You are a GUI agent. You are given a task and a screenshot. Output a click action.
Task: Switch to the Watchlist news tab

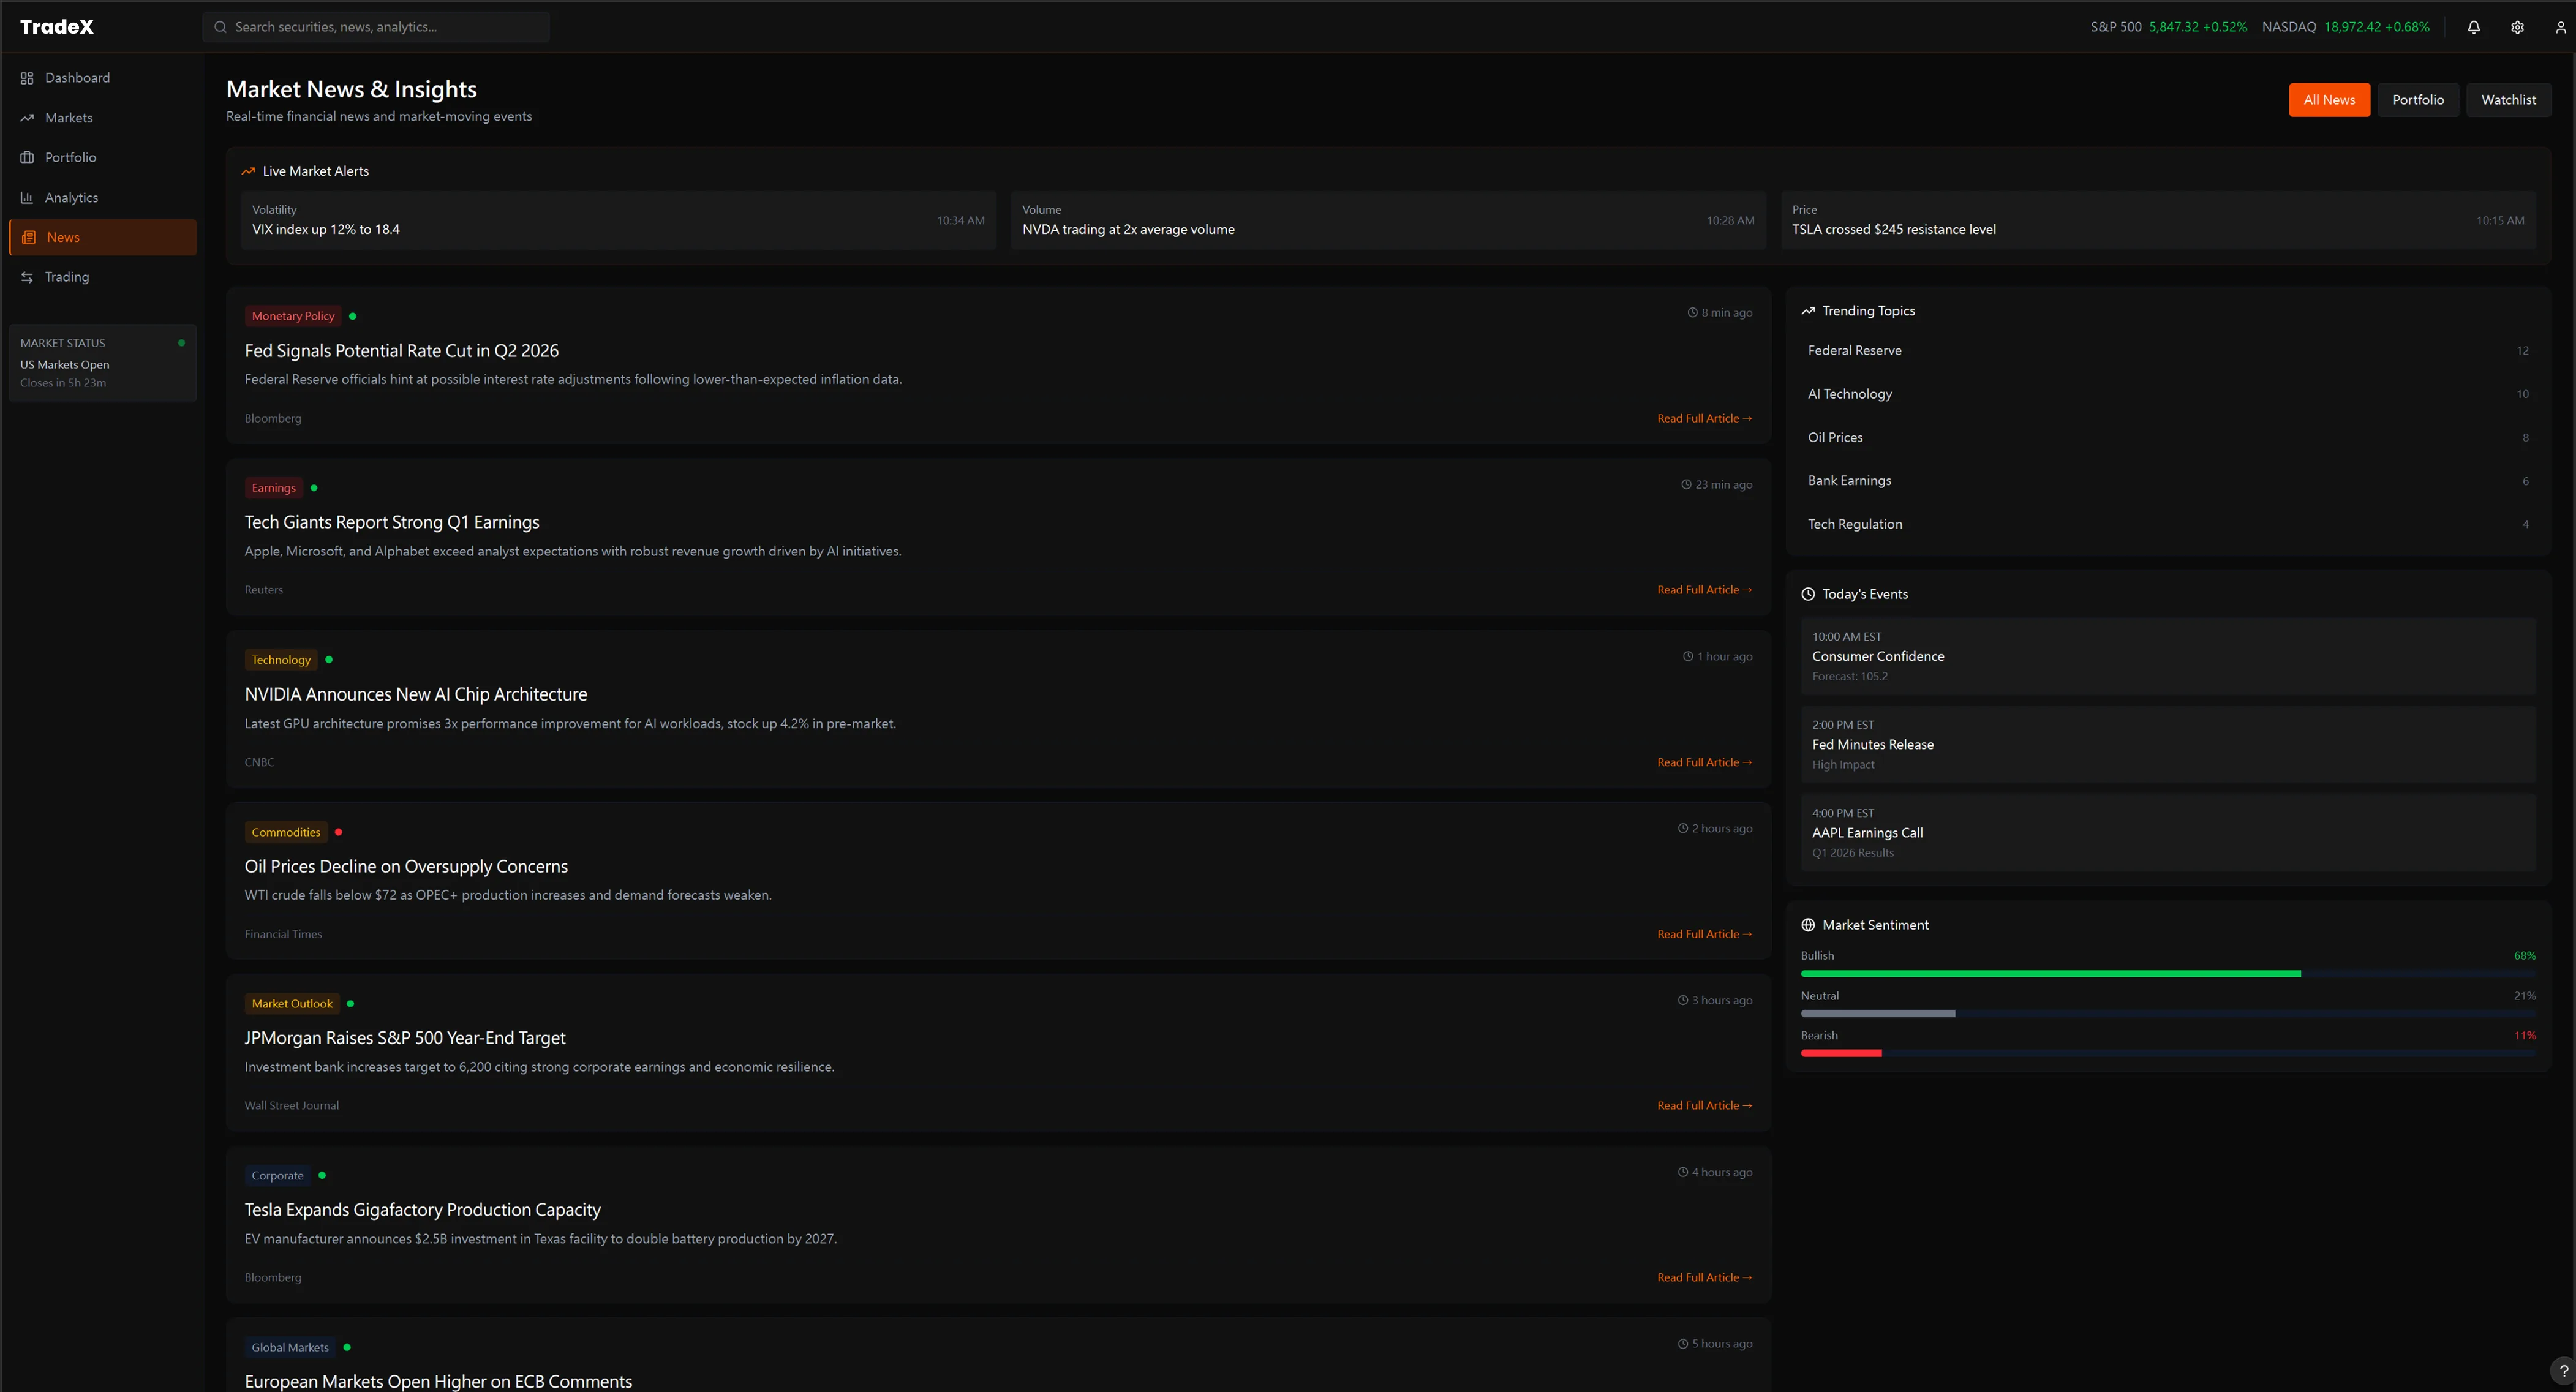pyautogui.click(x=2508, y=99)
